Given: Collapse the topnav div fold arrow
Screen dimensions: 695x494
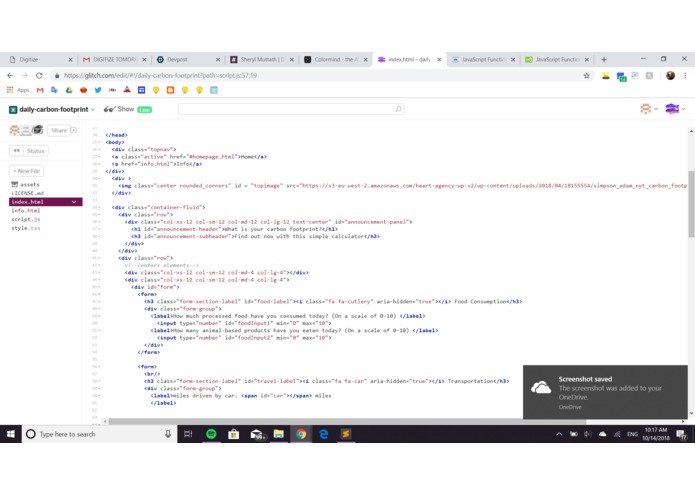Looking at the screenshot, I should click(99, 149).
